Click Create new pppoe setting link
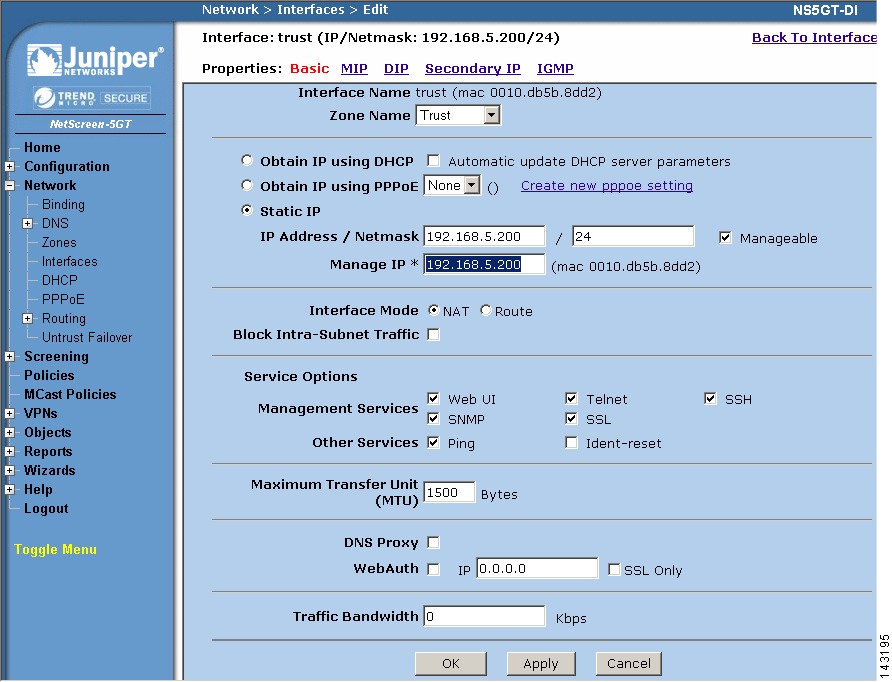Screen dimensions: 892x682 point(607,185)
